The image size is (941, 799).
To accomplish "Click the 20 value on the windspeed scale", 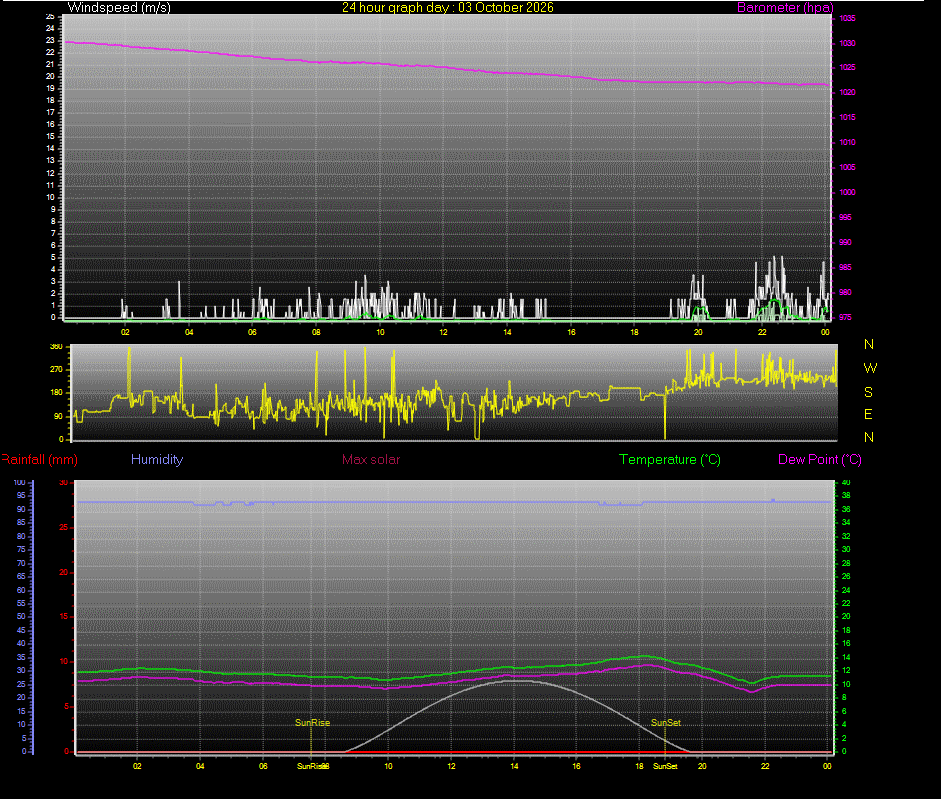I will click(x=50, y=76).
